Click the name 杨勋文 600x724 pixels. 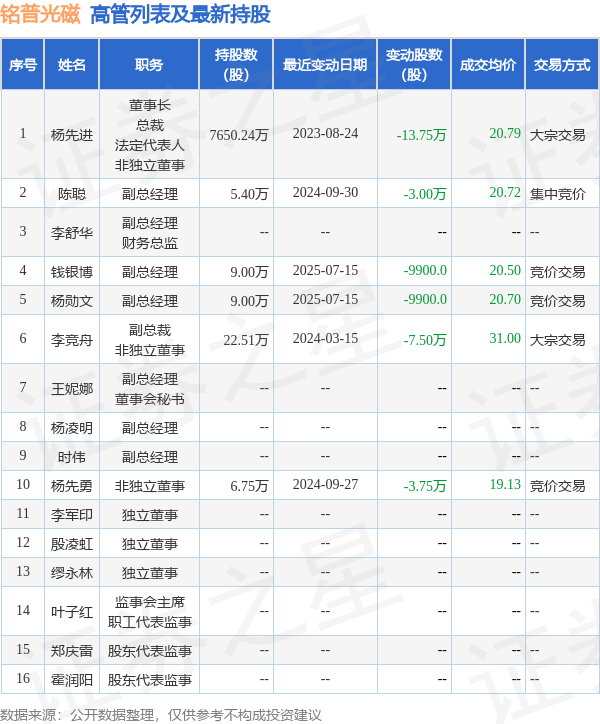click(x=72, y=301)
